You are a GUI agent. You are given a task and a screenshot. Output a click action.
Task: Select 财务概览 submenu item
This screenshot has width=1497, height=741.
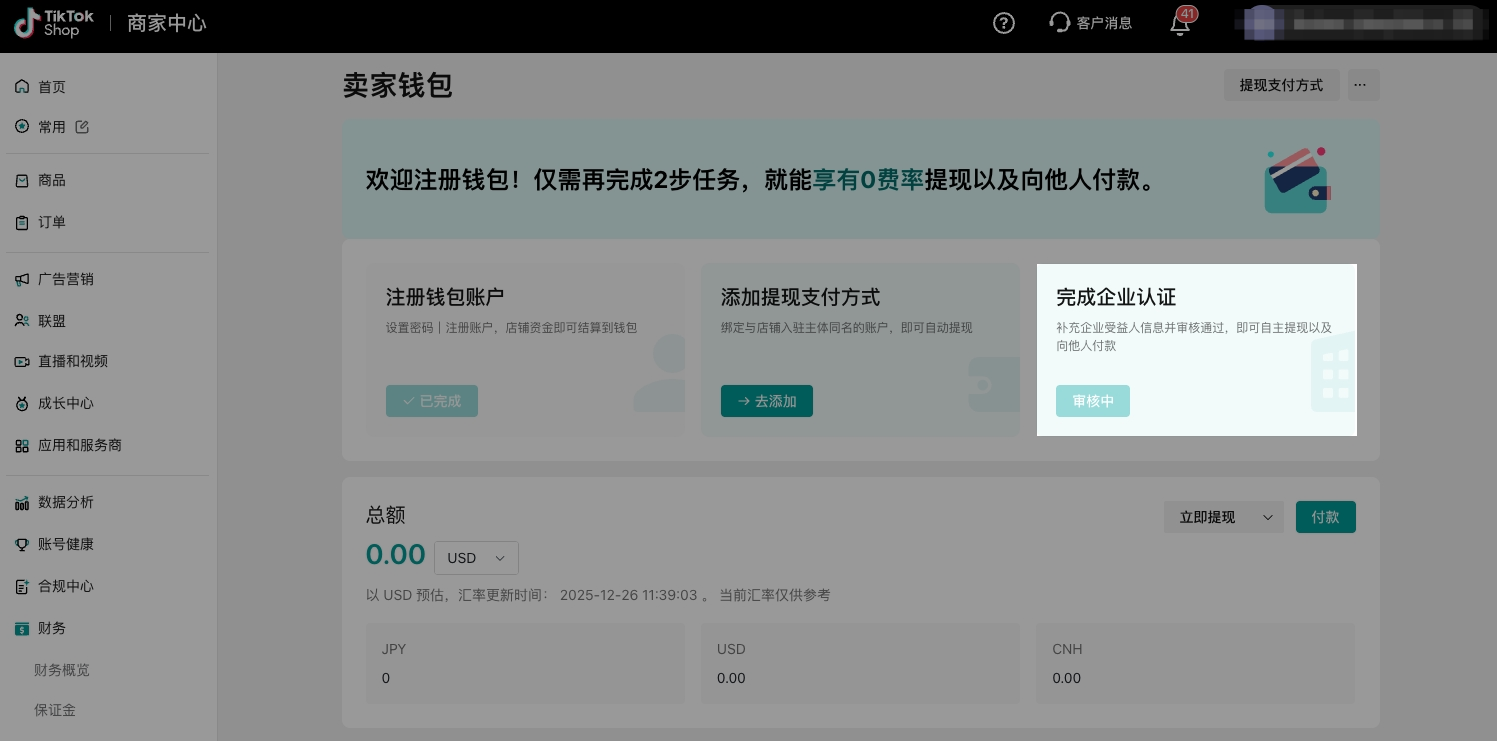click(x=62, y=670)
